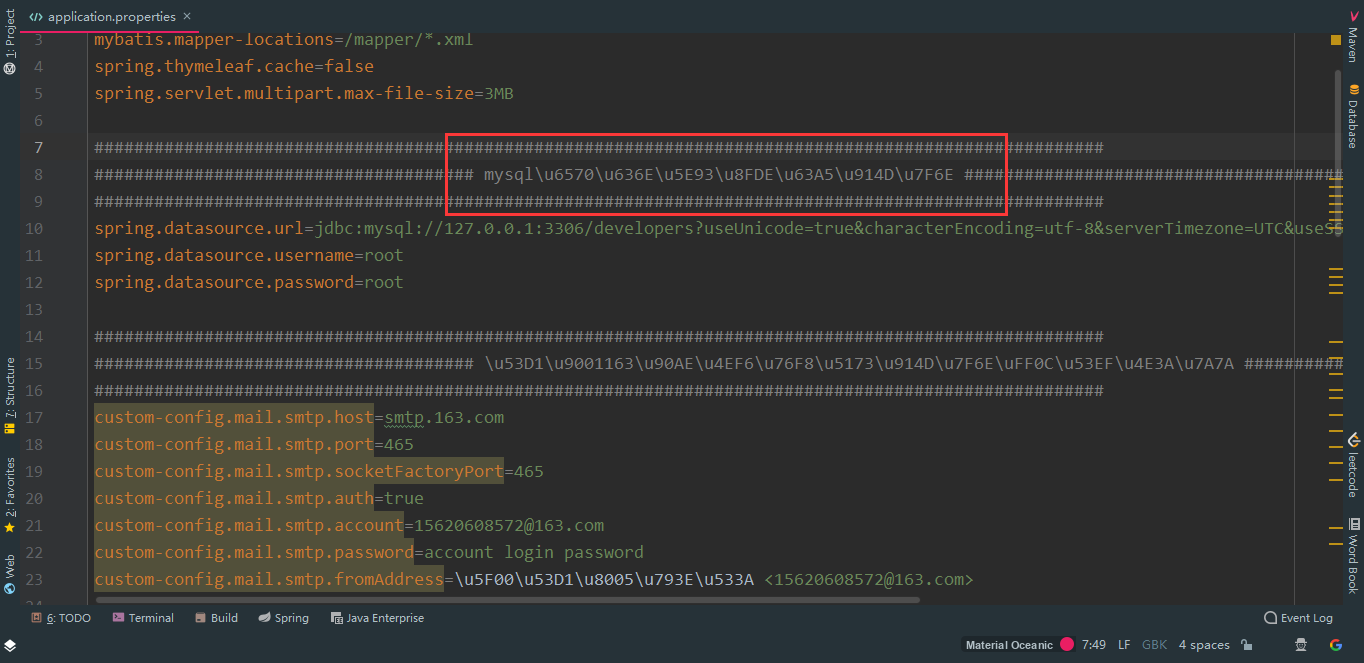Viewport: 1364px width, 663px height.
Task: Click the spring.datasource.username key
Action: pyautogui.click(x=224, y=256)
